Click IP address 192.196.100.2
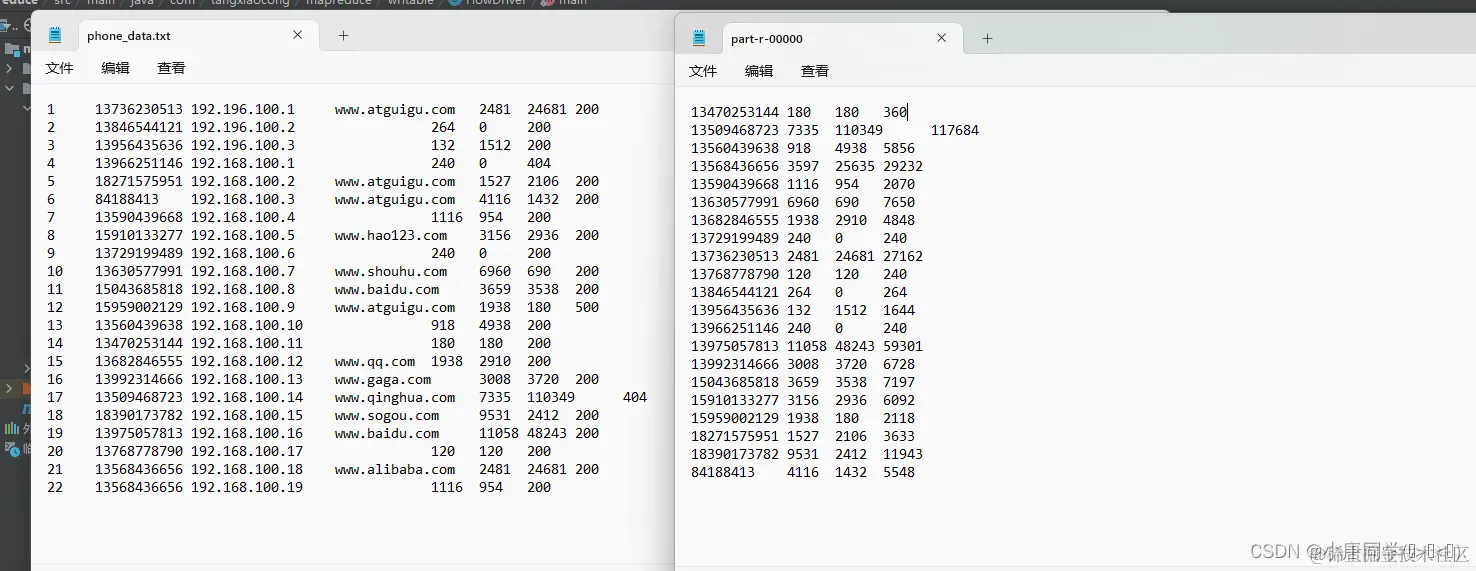 click(x=243, y=127)
